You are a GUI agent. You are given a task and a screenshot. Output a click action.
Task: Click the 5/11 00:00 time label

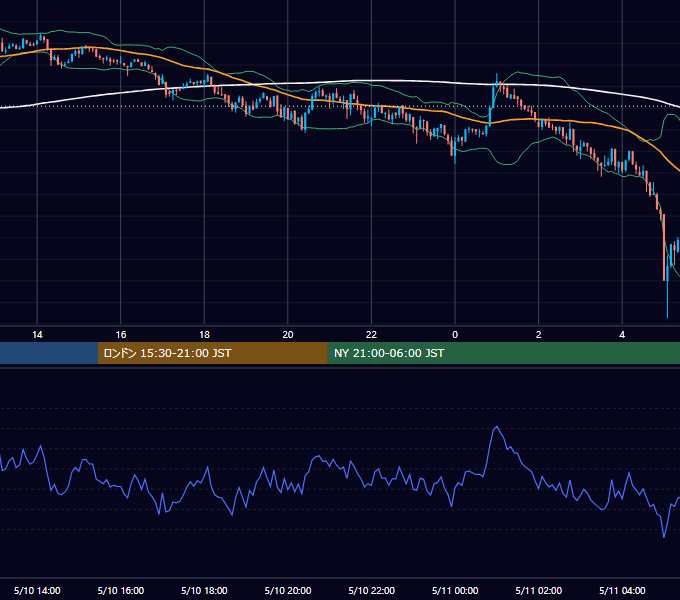click(x=455, y=590)
